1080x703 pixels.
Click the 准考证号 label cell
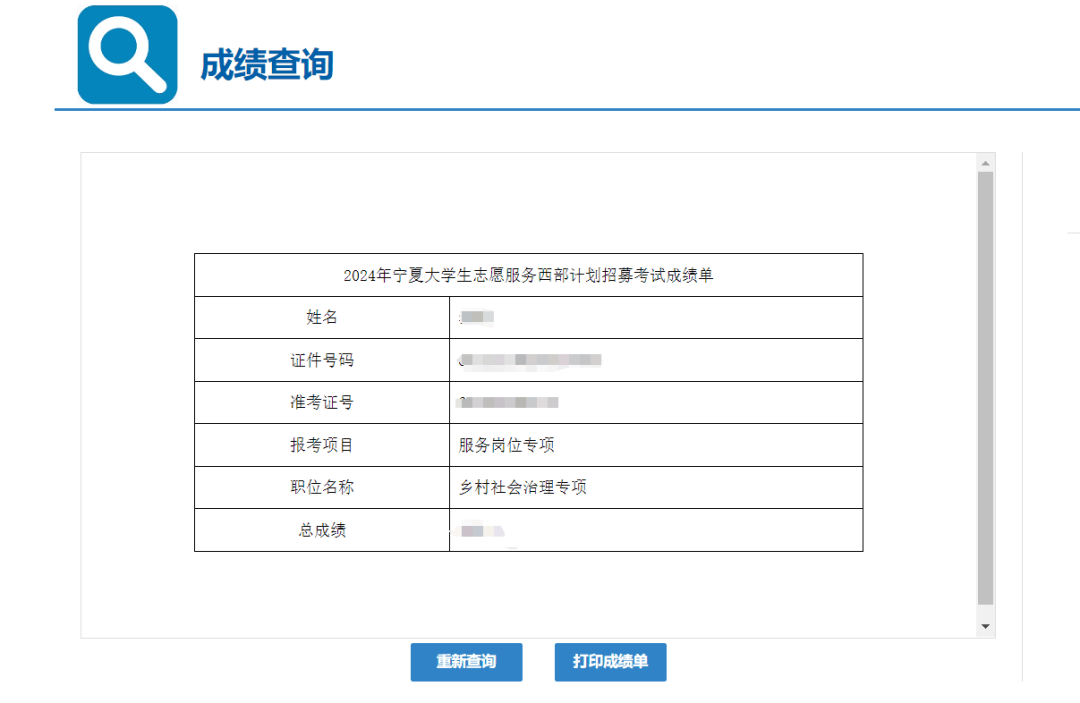click(322, 403)
